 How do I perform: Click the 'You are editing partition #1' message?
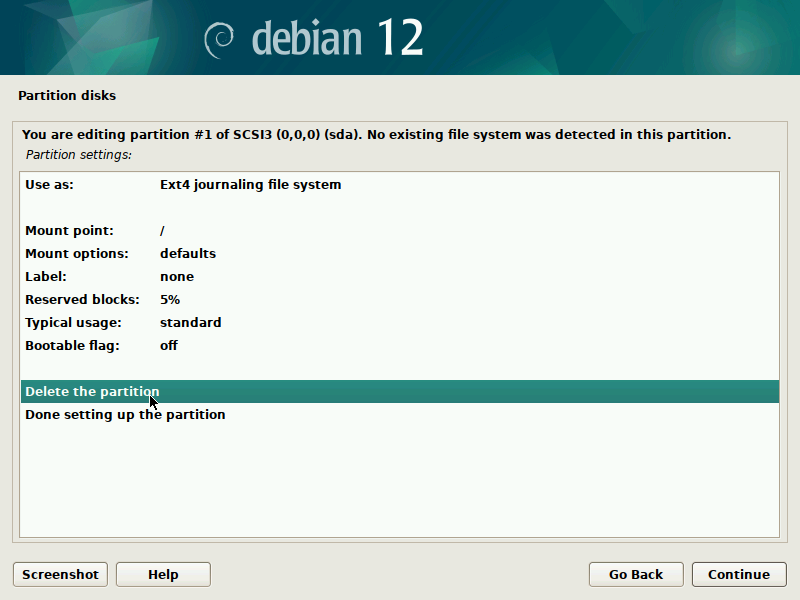pyautogui.click(x=376, y=135)
